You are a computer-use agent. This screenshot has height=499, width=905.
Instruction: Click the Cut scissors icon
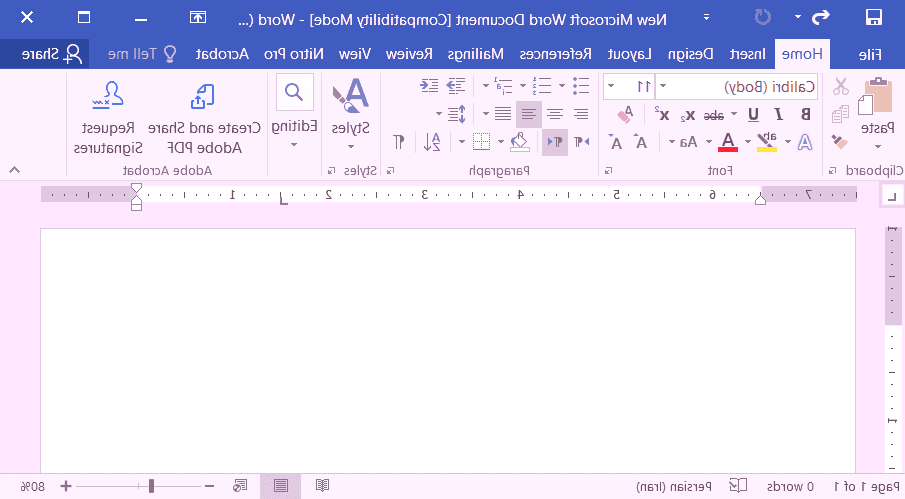pos(840,87)
